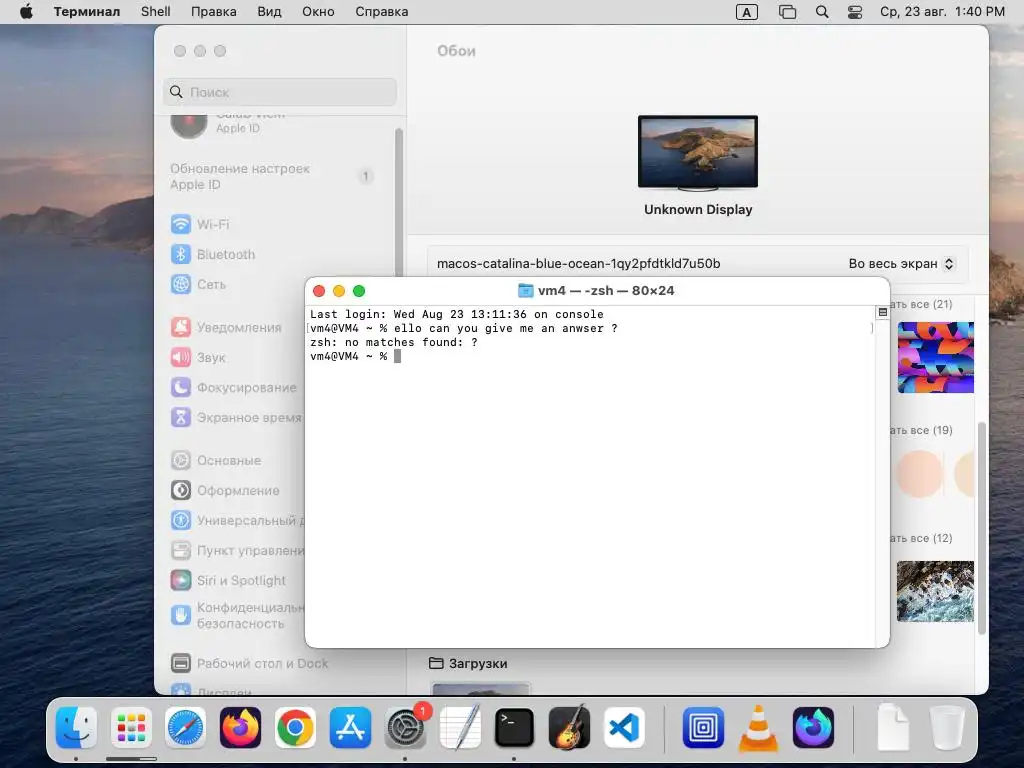Click the input source A icon

pyautogui.click(x=746, y=12)
